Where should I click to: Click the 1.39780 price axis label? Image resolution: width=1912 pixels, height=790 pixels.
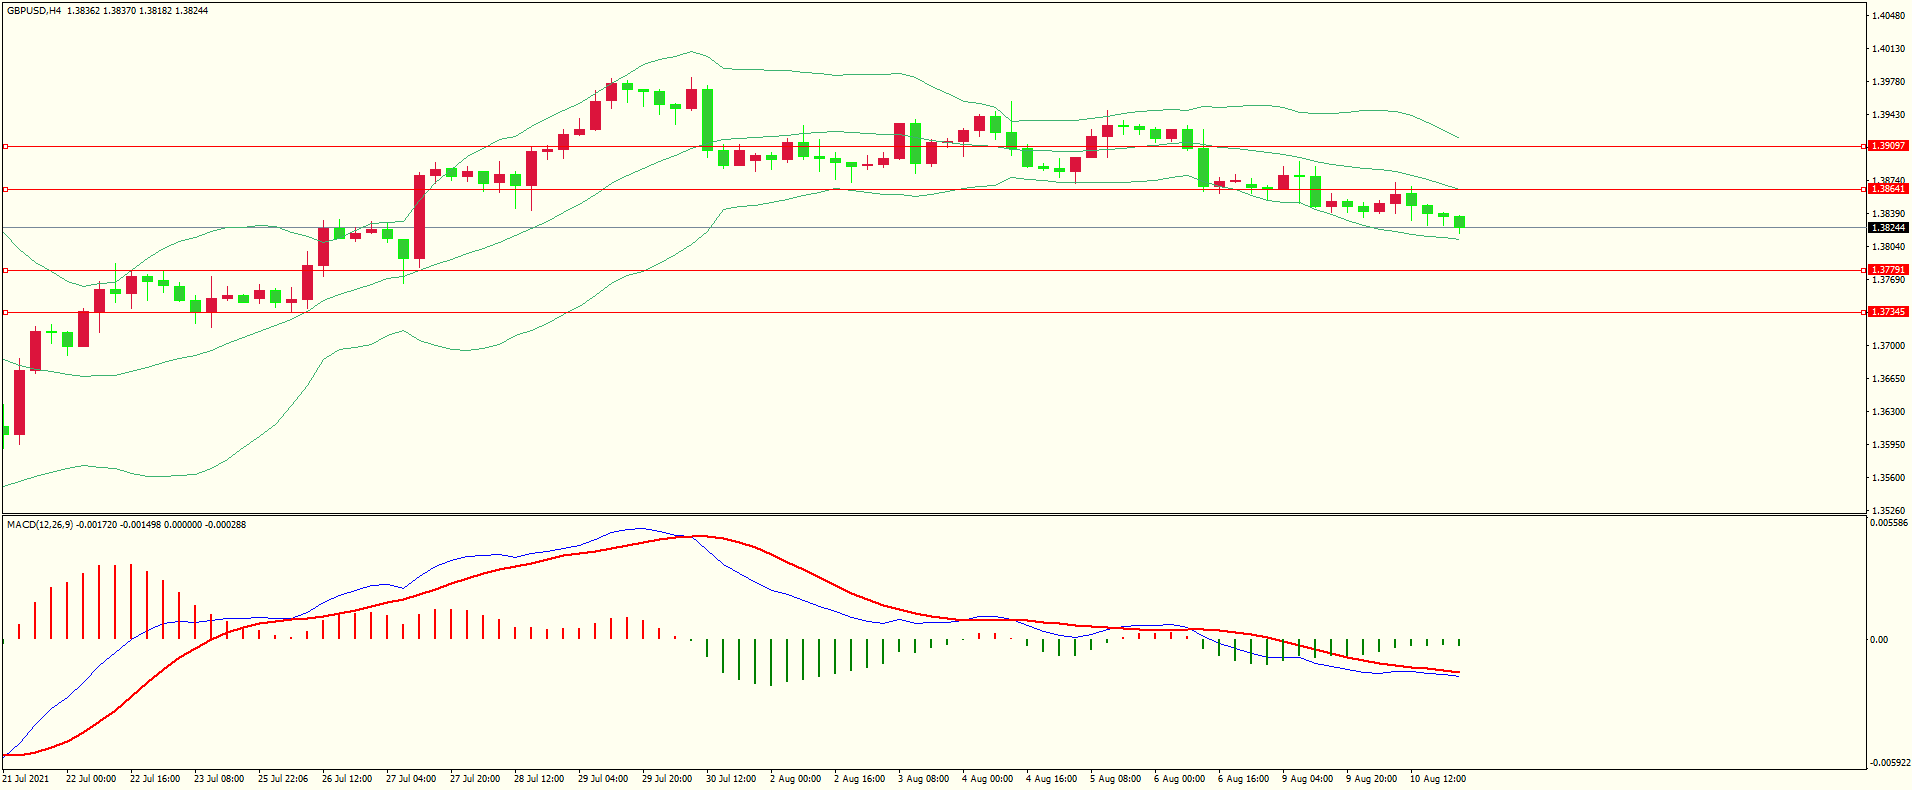tap(1888, 82)
